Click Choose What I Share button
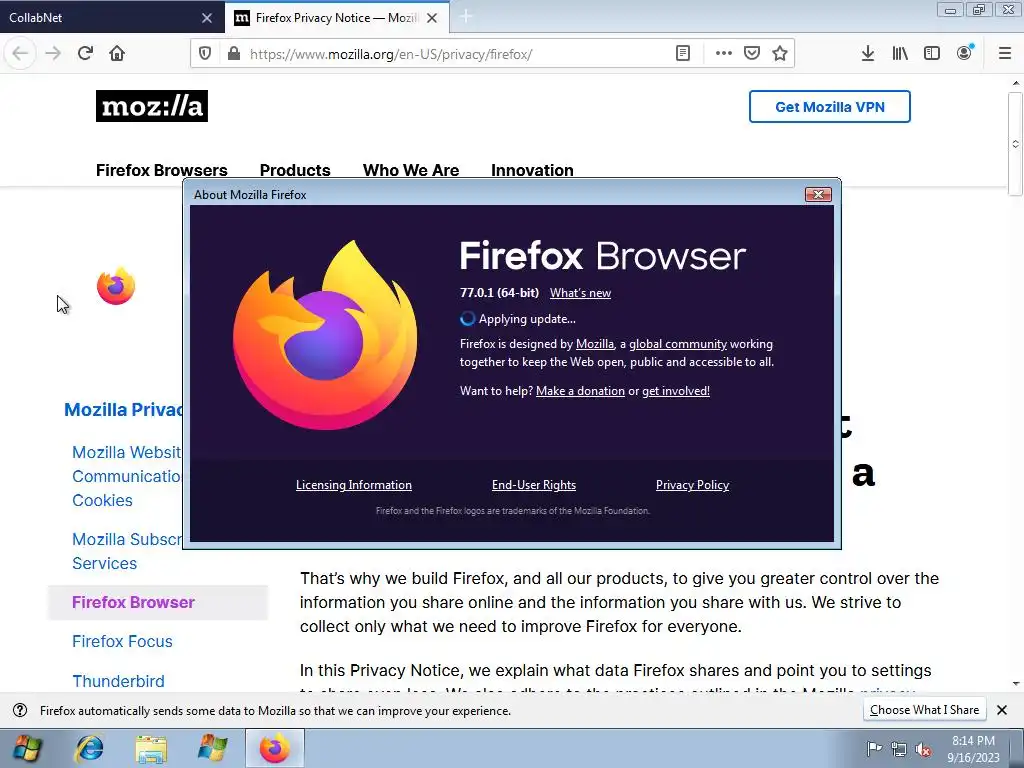Screen dimensions: 1024x768 tap(923, 710)
